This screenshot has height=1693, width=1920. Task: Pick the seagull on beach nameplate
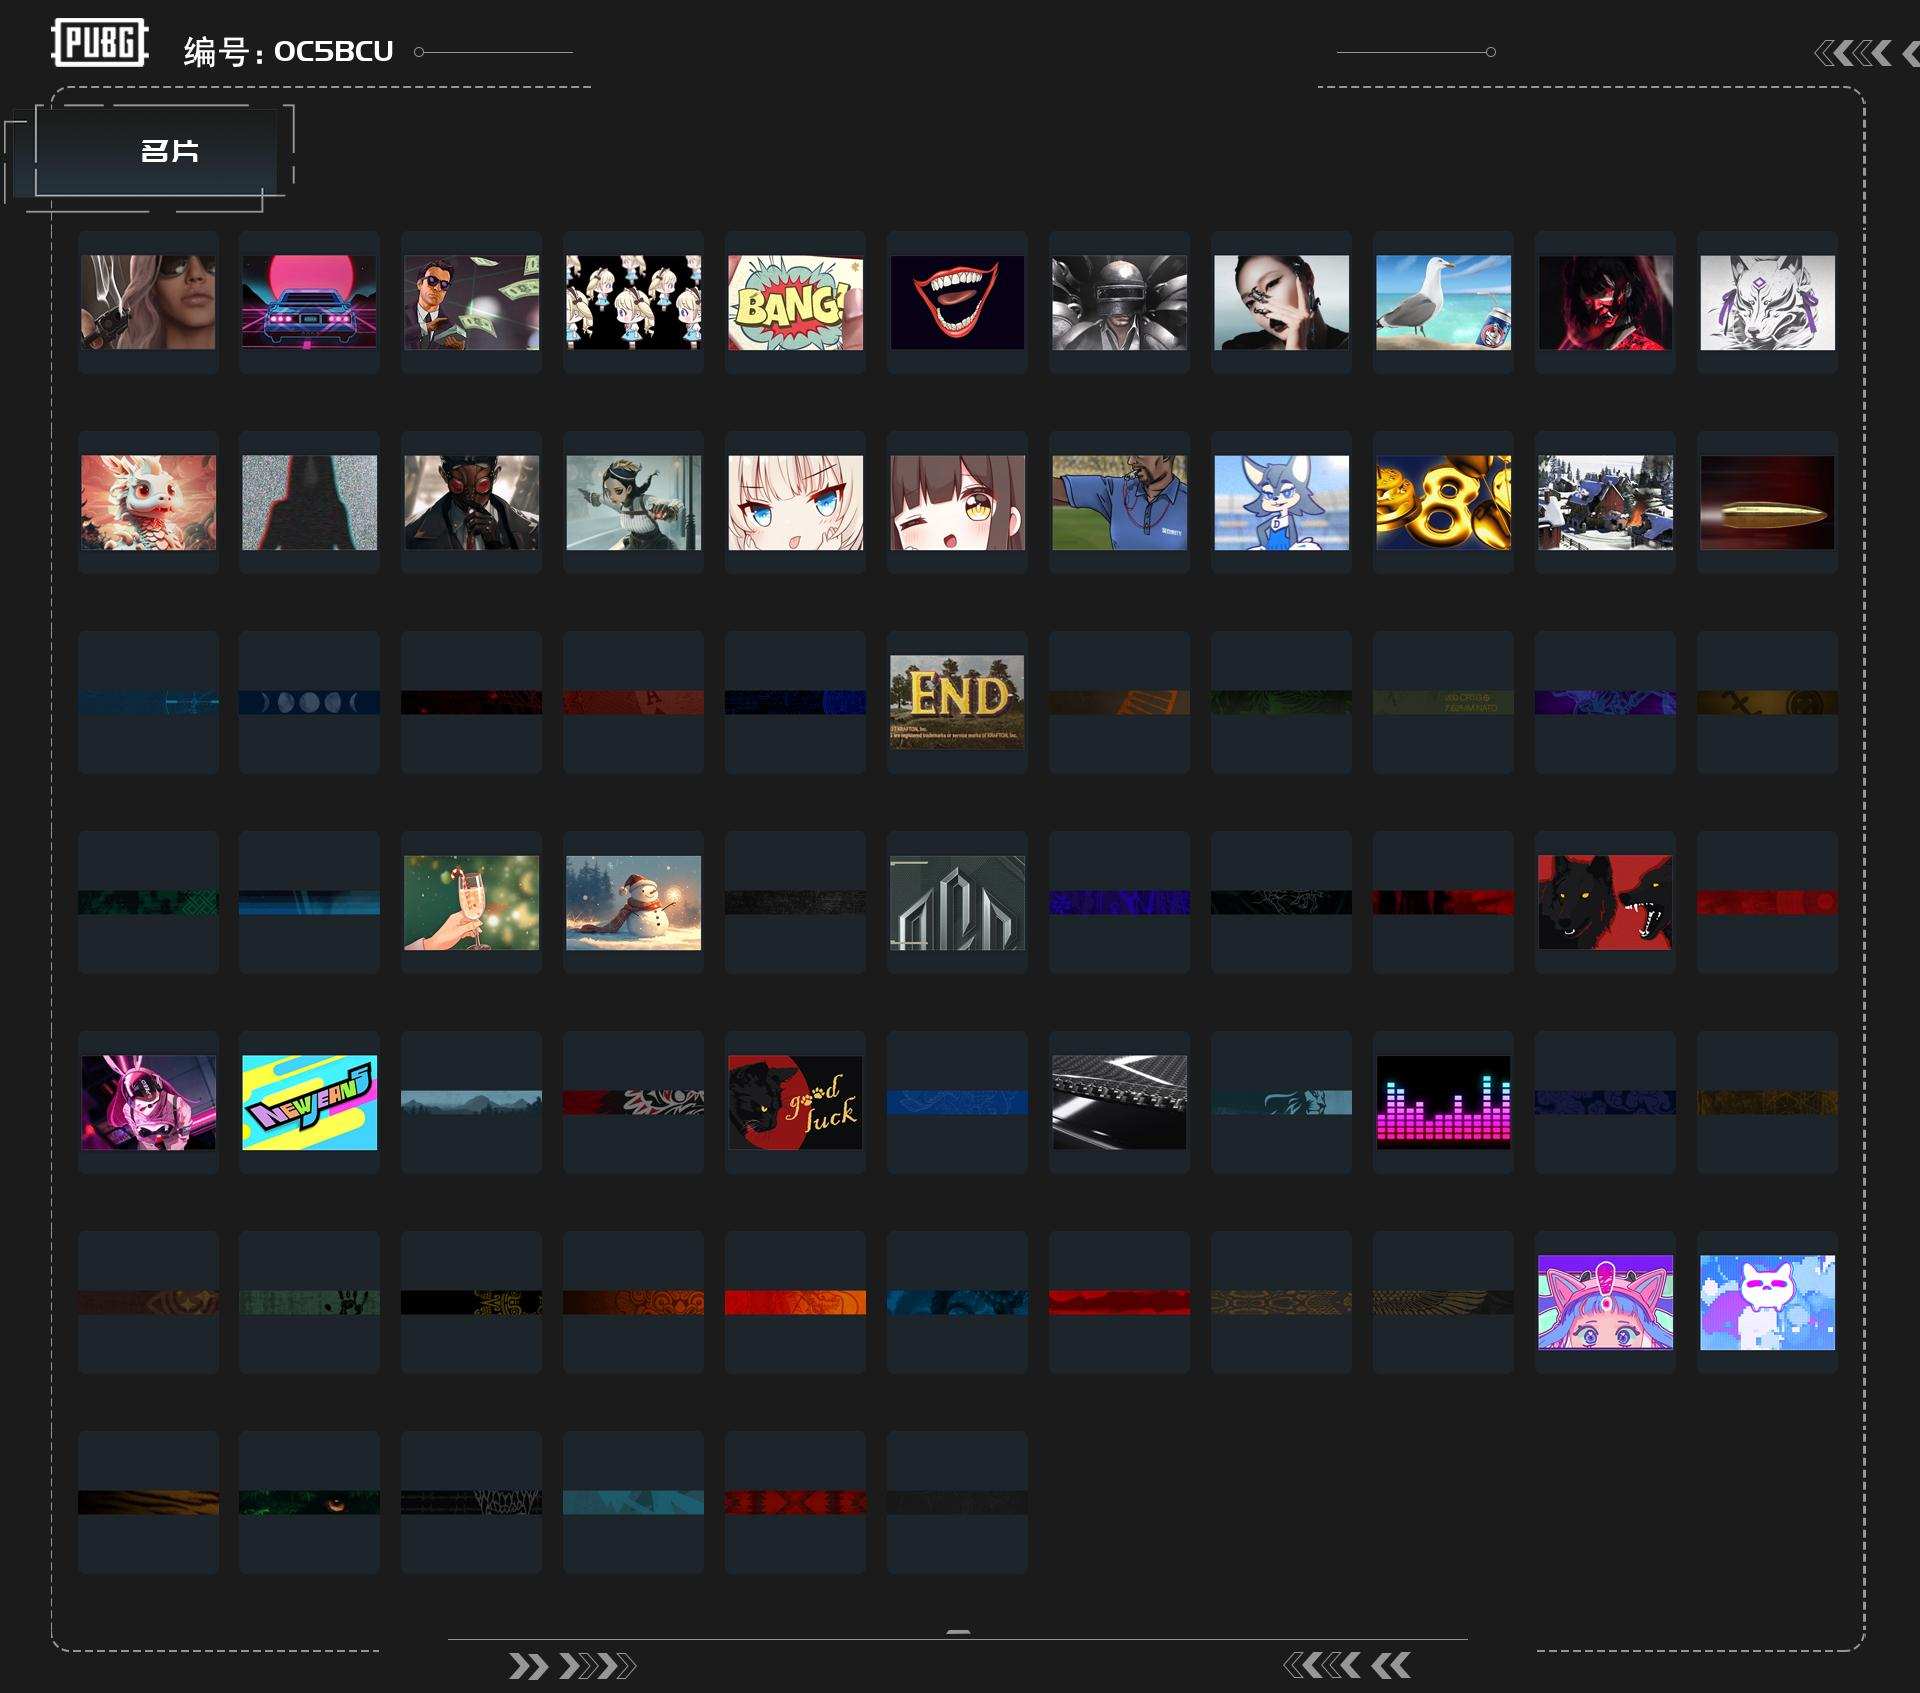point(1443,302)
